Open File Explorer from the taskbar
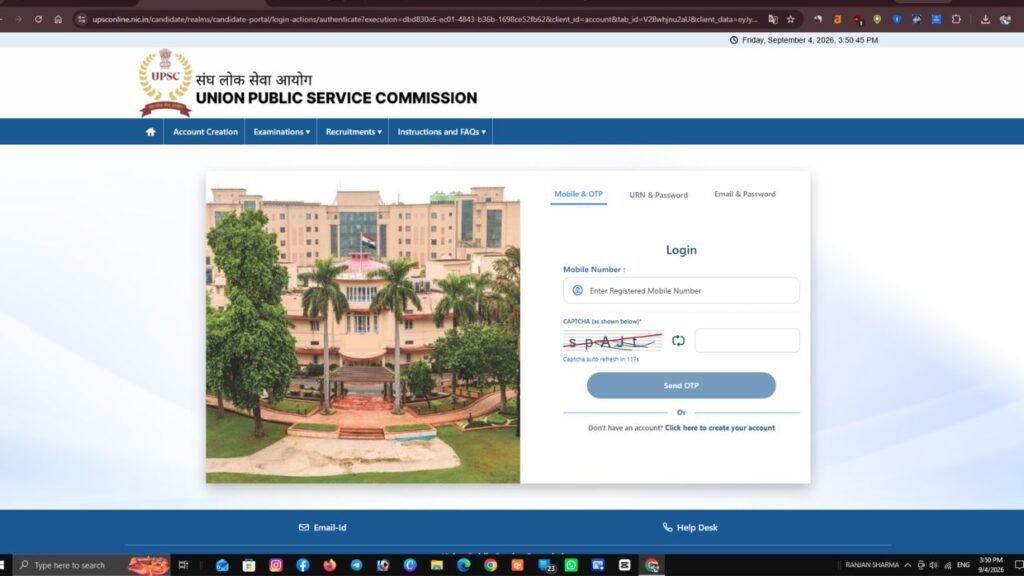 tap(437, 565)
